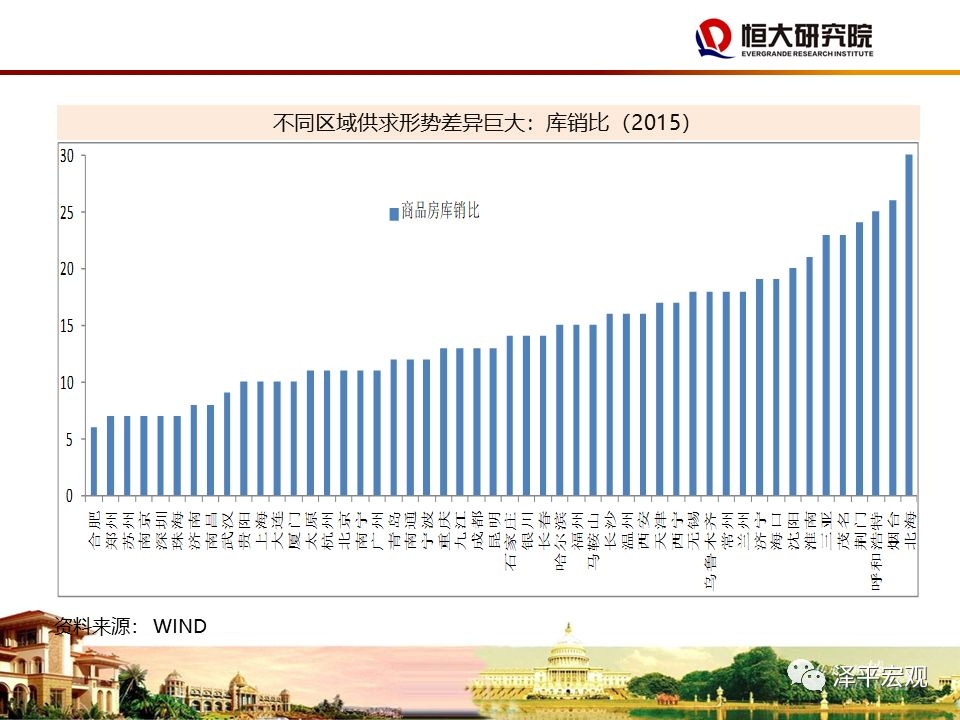Click the tallest bar for 北海
The image size is (960, 720).
909,325
